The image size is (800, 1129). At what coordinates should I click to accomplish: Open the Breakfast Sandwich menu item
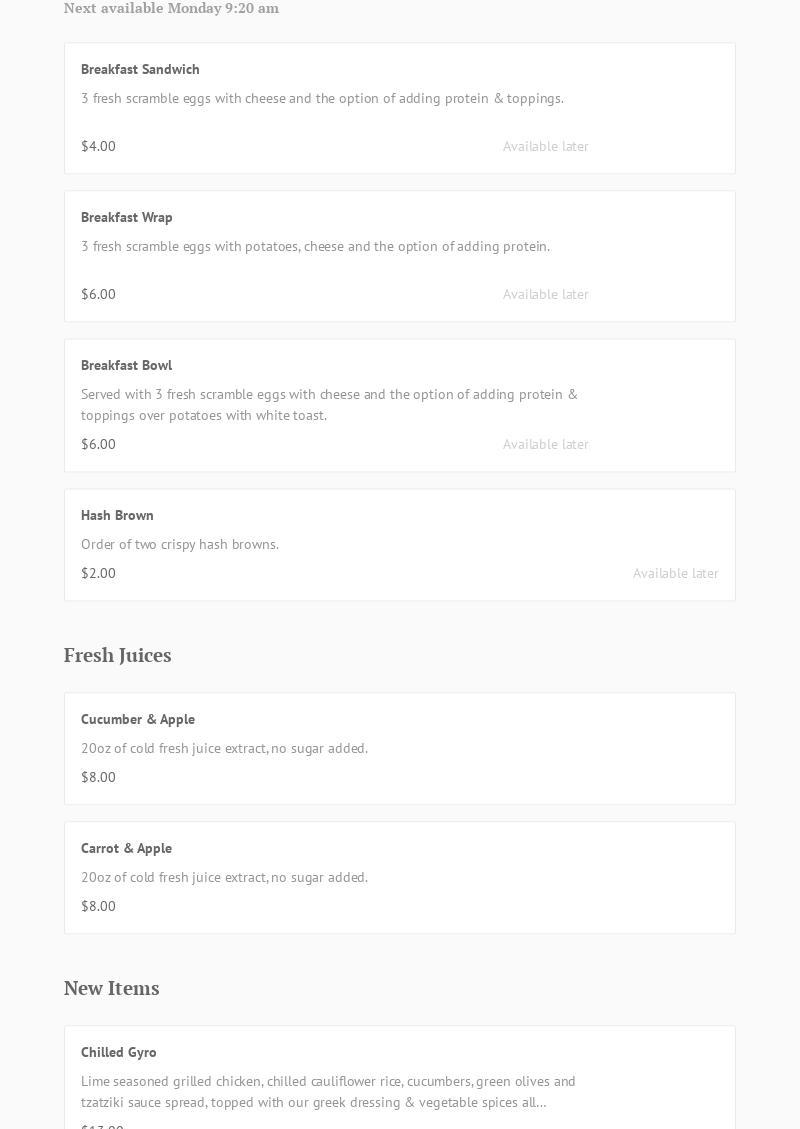point(140,69)
